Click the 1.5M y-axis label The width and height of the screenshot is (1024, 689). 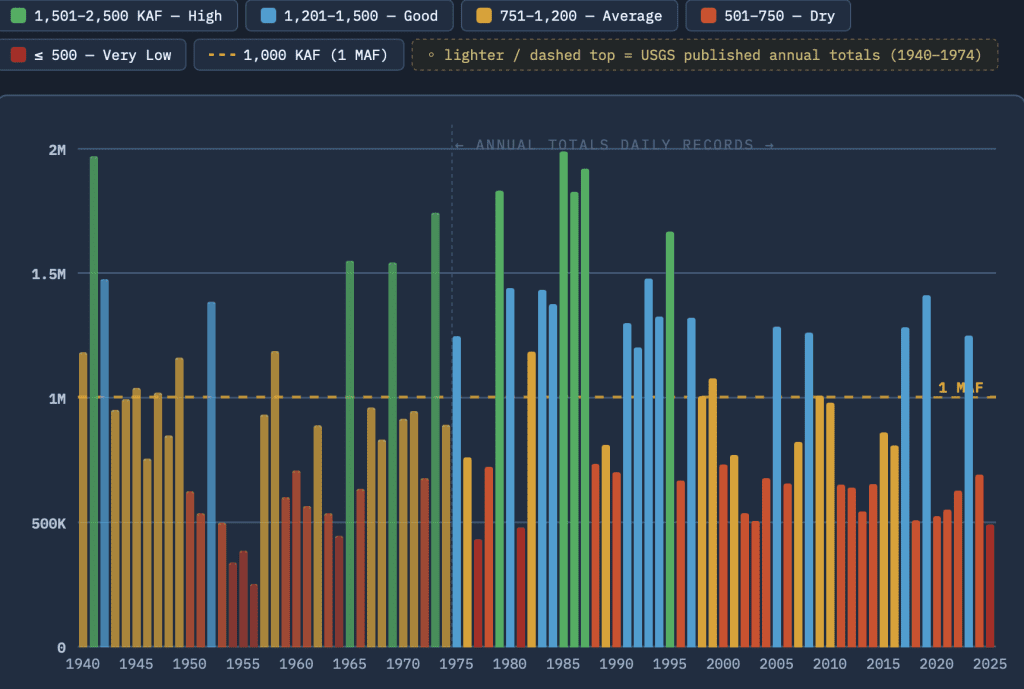[48, 274]
